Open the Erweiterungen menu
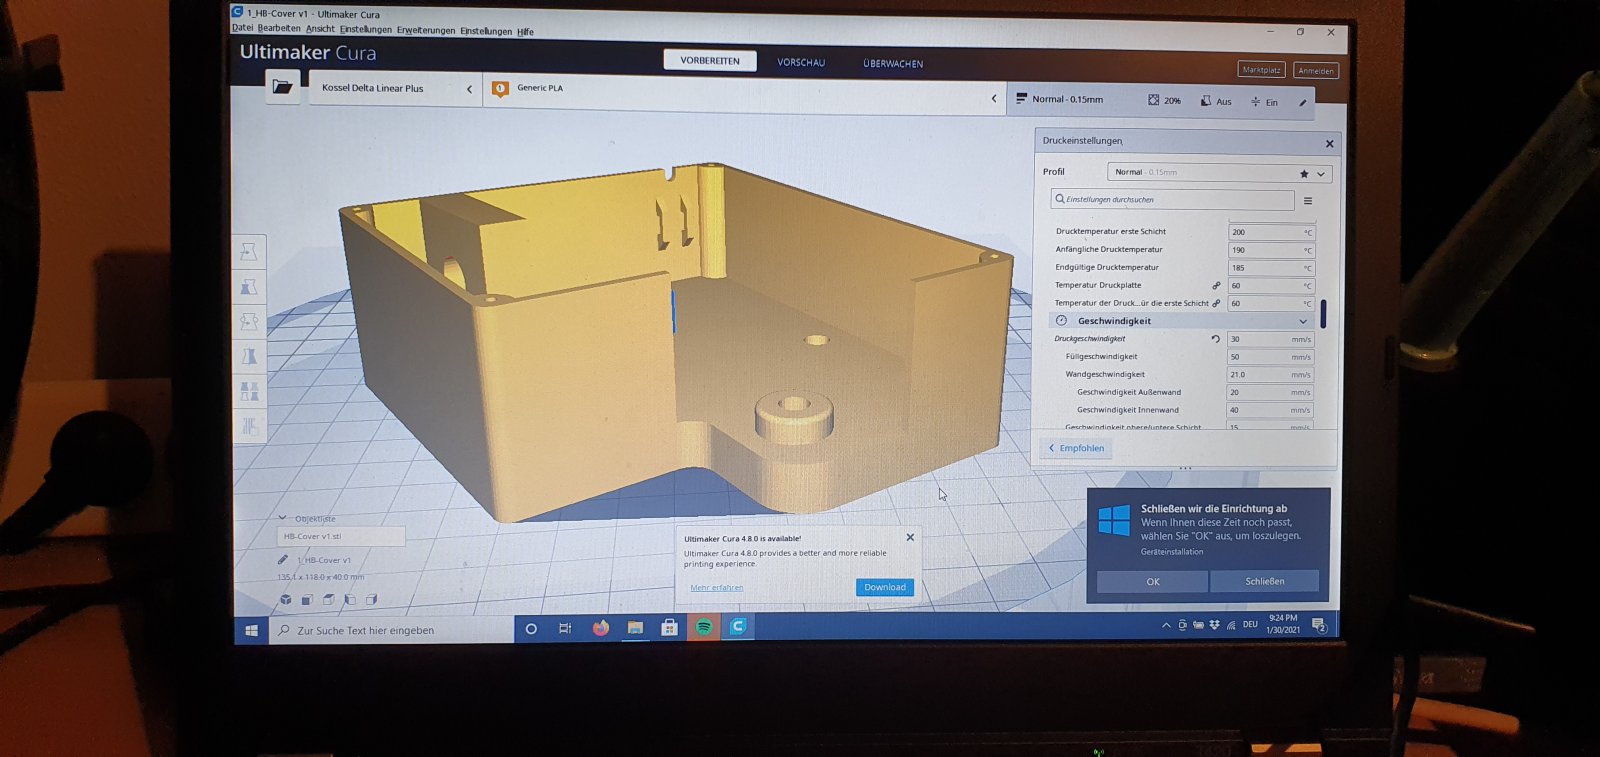 (x=425, y=30)
